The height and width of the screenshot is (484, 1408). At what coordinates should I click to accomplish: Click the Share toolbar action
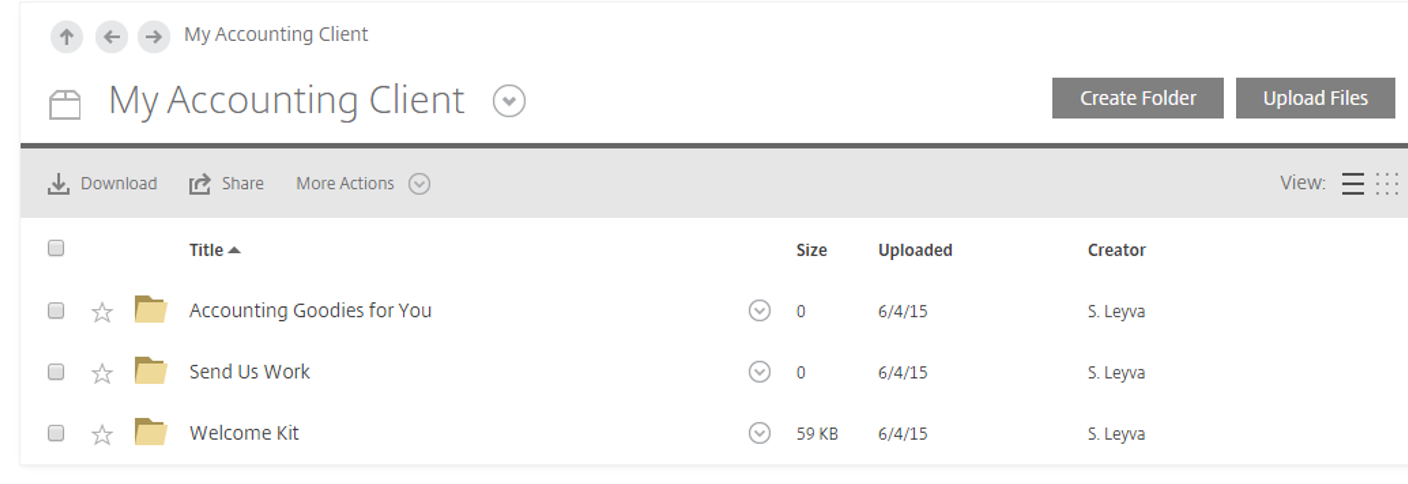click(x=227, y=184)
